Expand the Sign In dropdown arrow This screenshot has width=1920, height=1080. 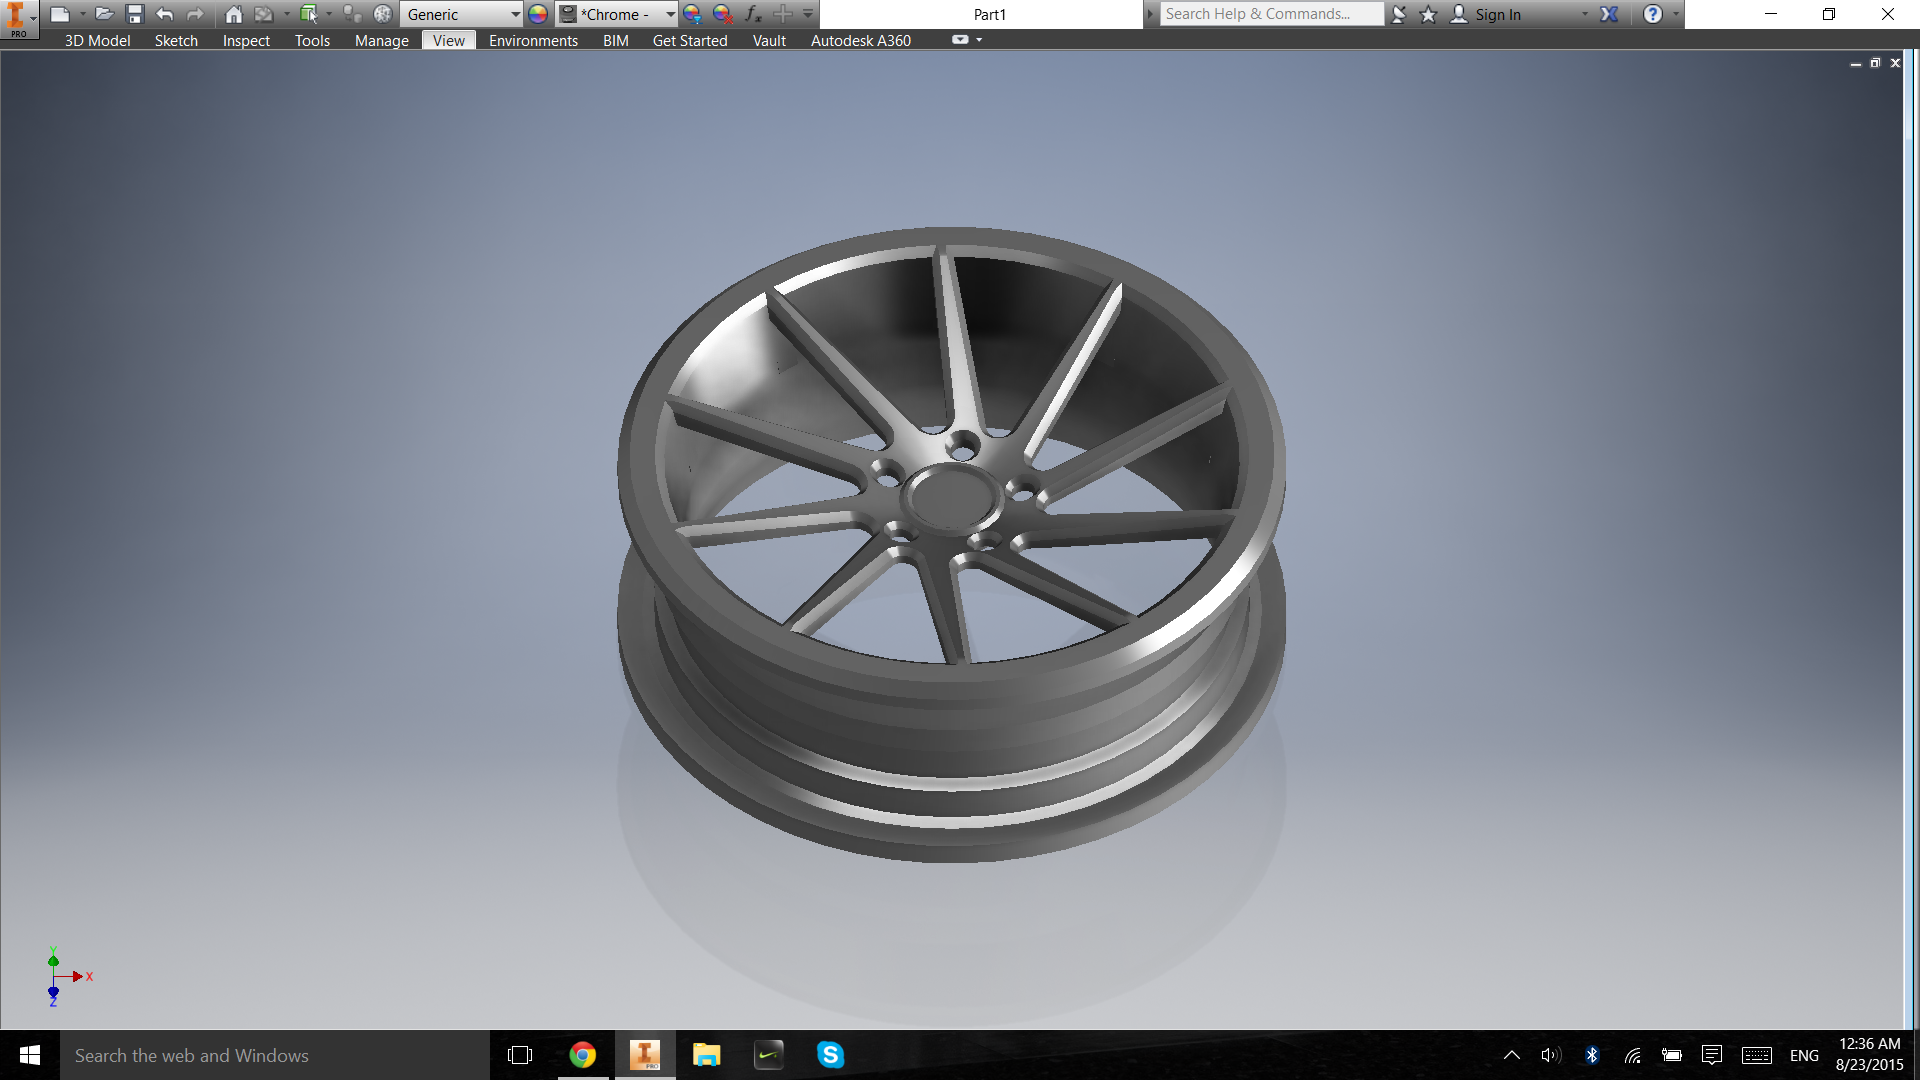click(1585, 14)
